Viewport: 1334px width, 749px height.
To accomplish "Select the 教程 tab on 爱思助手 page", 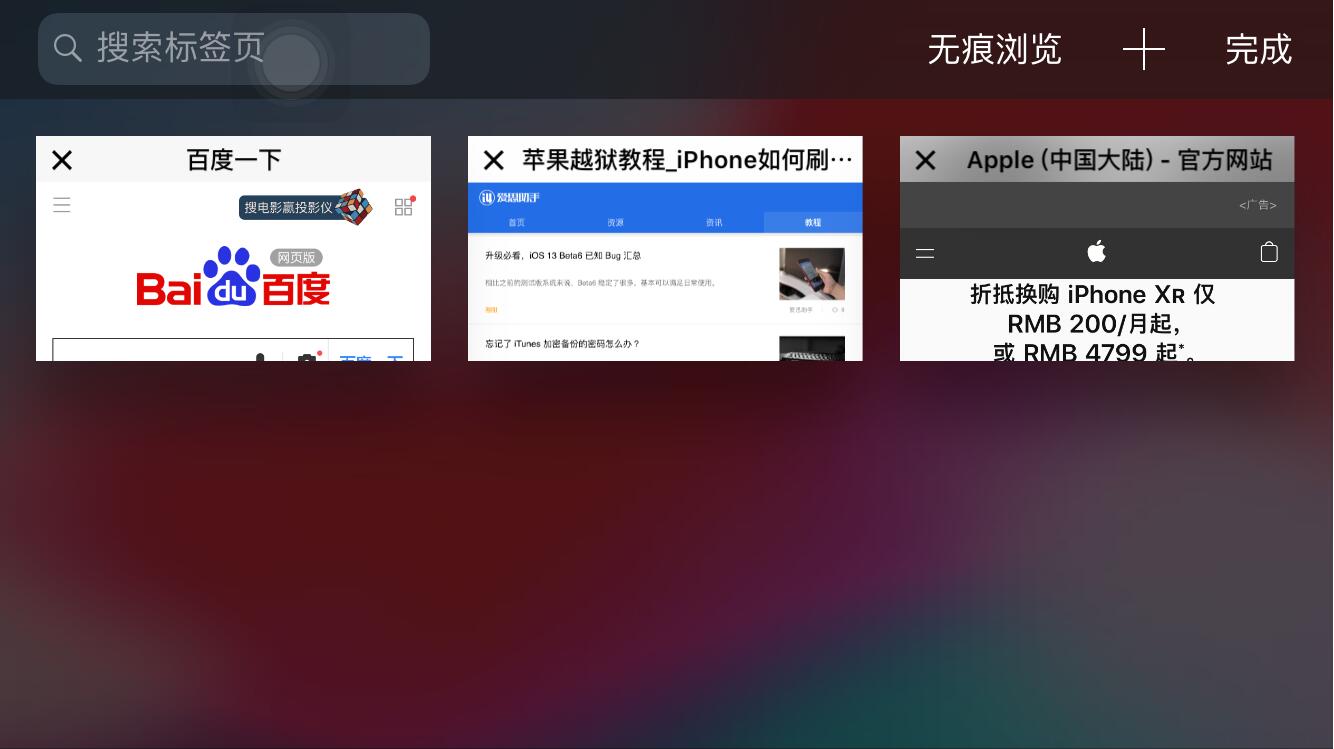I will 812,222.
